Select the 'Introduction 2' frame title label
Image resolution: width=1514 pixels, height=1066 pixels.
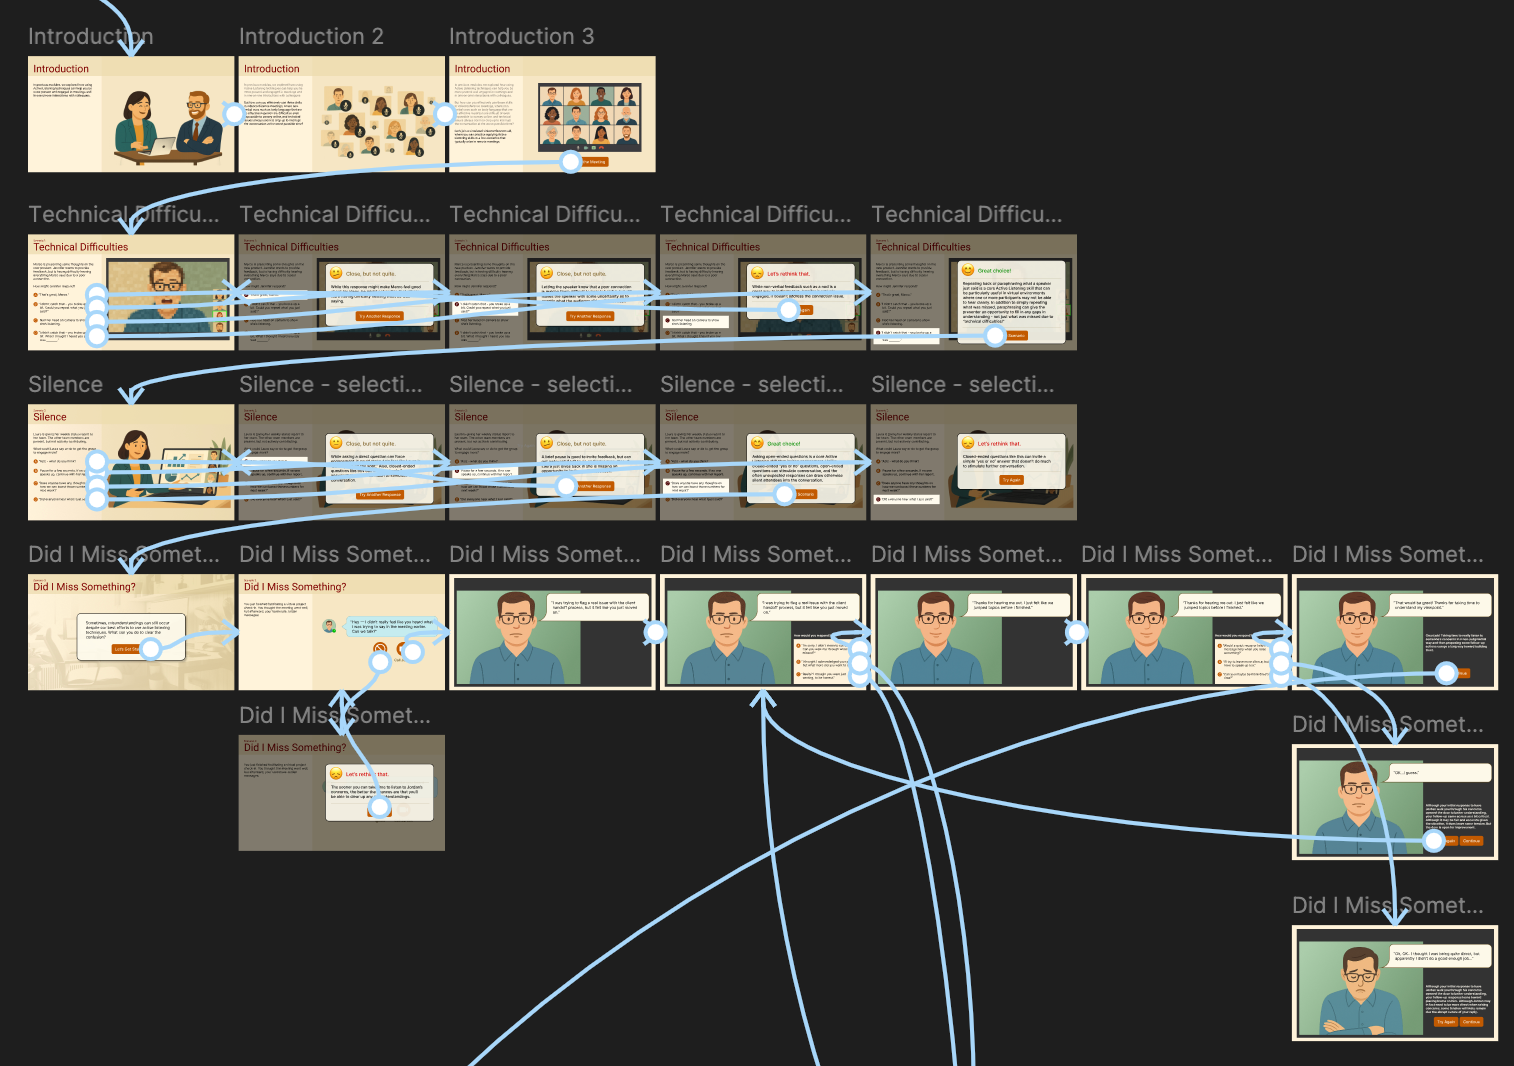tap(312, 36)
